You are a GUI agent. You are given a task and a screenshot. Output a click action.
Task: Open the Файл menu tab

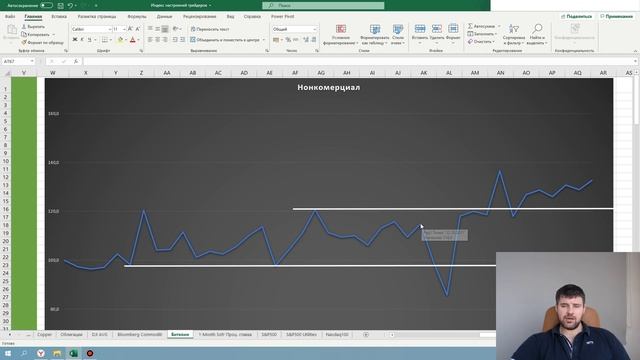coord(10,16)
